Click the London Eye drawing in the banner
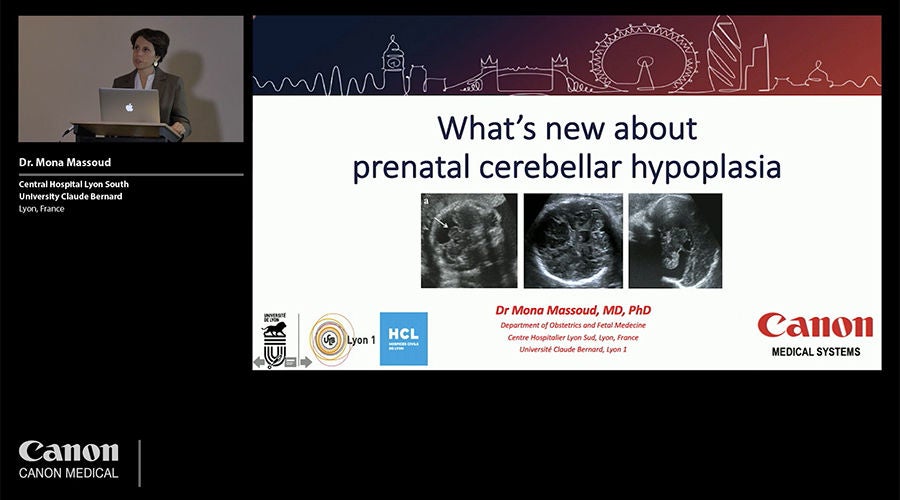900x500 pixels. coord(645,58)
